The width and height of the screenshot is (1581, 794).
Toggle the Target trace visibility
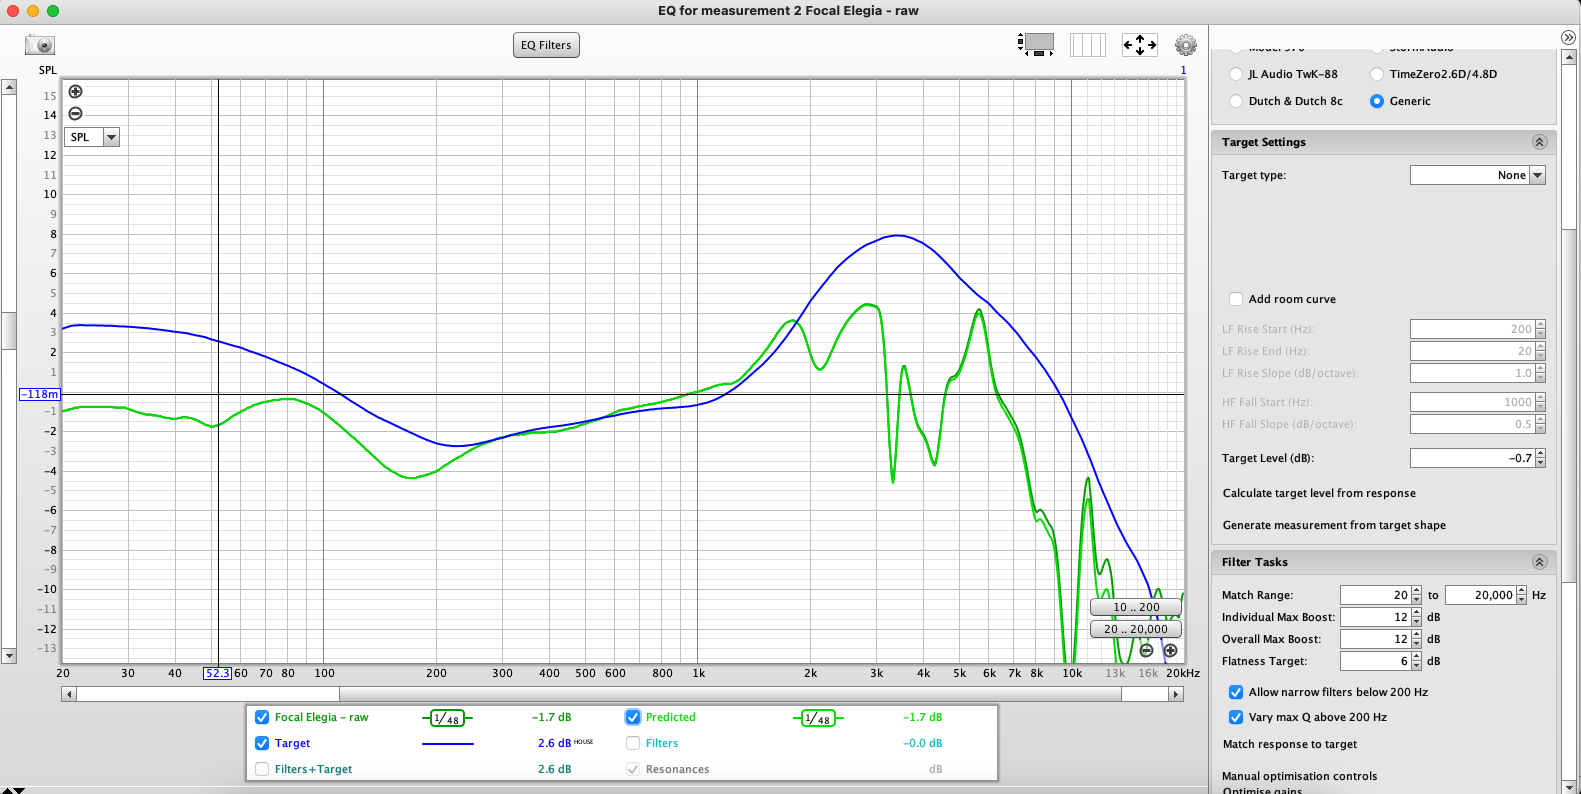(262, 743)
